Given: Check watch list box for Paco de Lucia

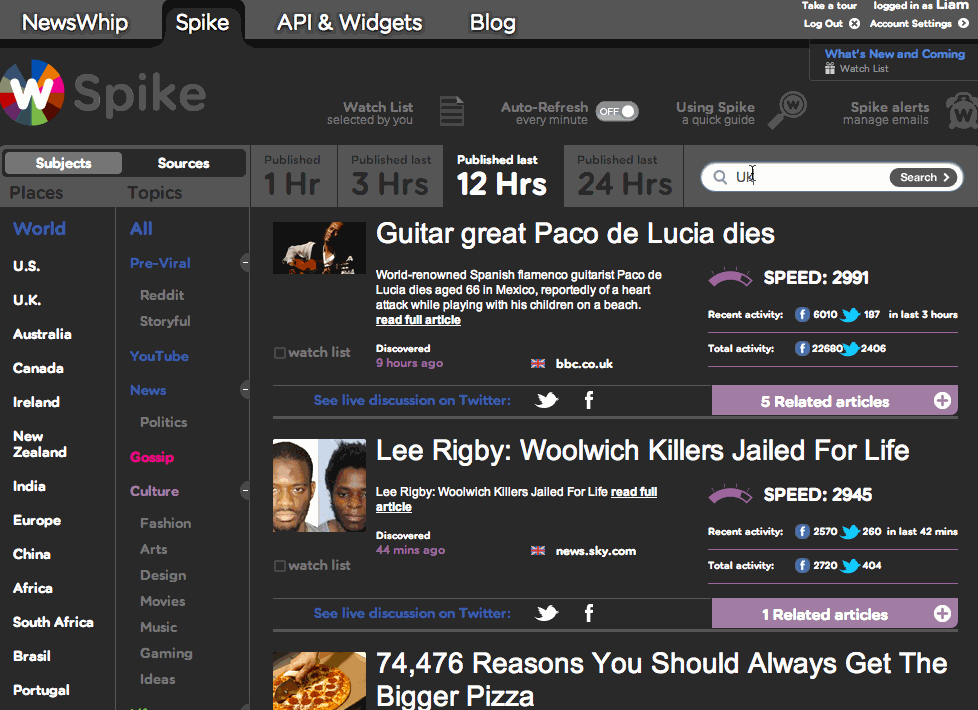Looking at the screenshot, I should point(280,353).
